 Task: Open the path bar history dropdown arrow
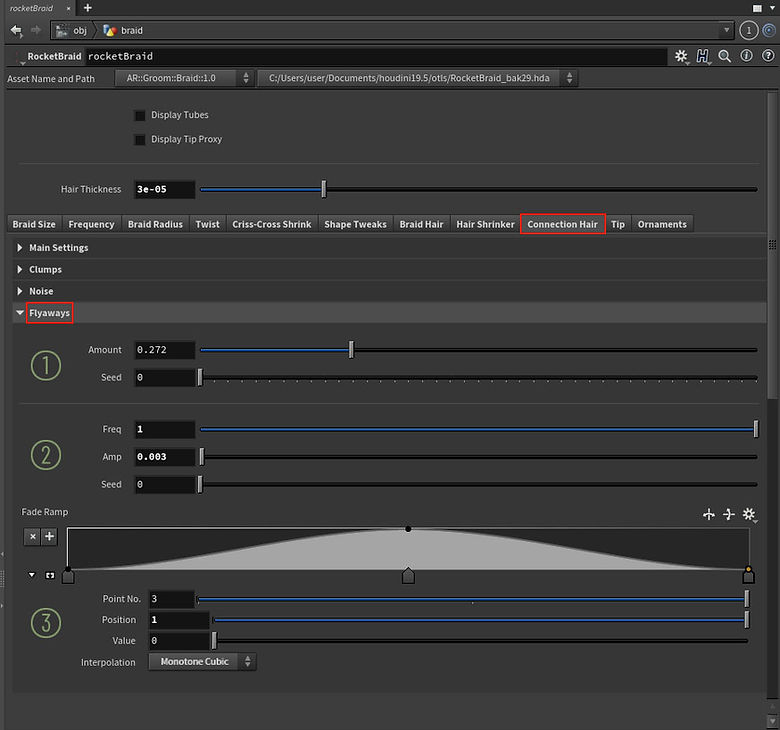[x=726, y=30]
